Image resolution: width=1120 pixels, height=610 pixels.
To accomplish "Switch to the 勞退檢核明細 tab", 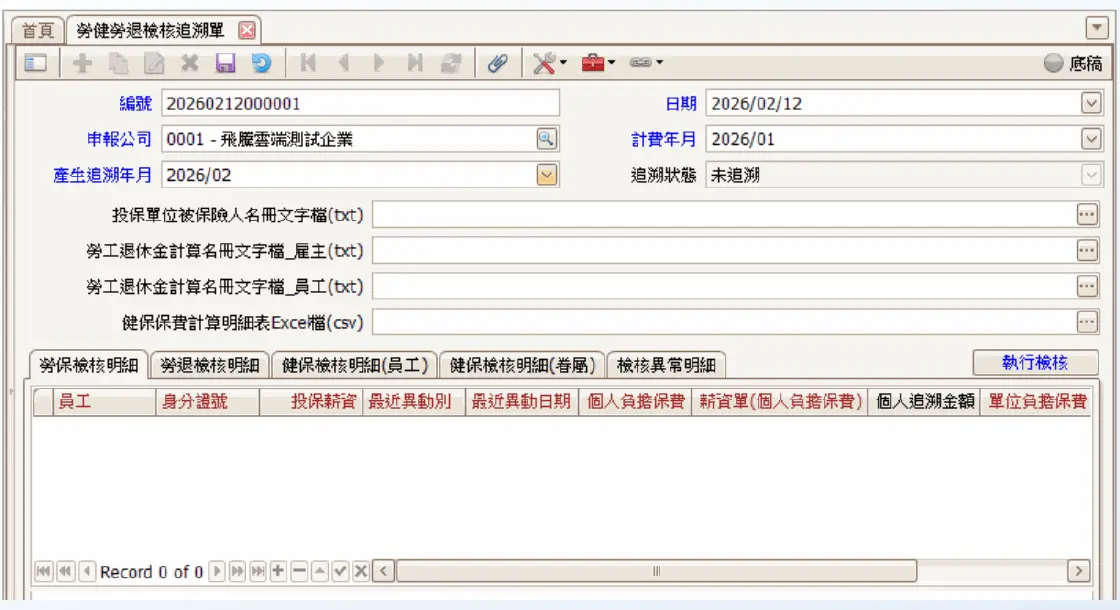I will coord(209,365).
